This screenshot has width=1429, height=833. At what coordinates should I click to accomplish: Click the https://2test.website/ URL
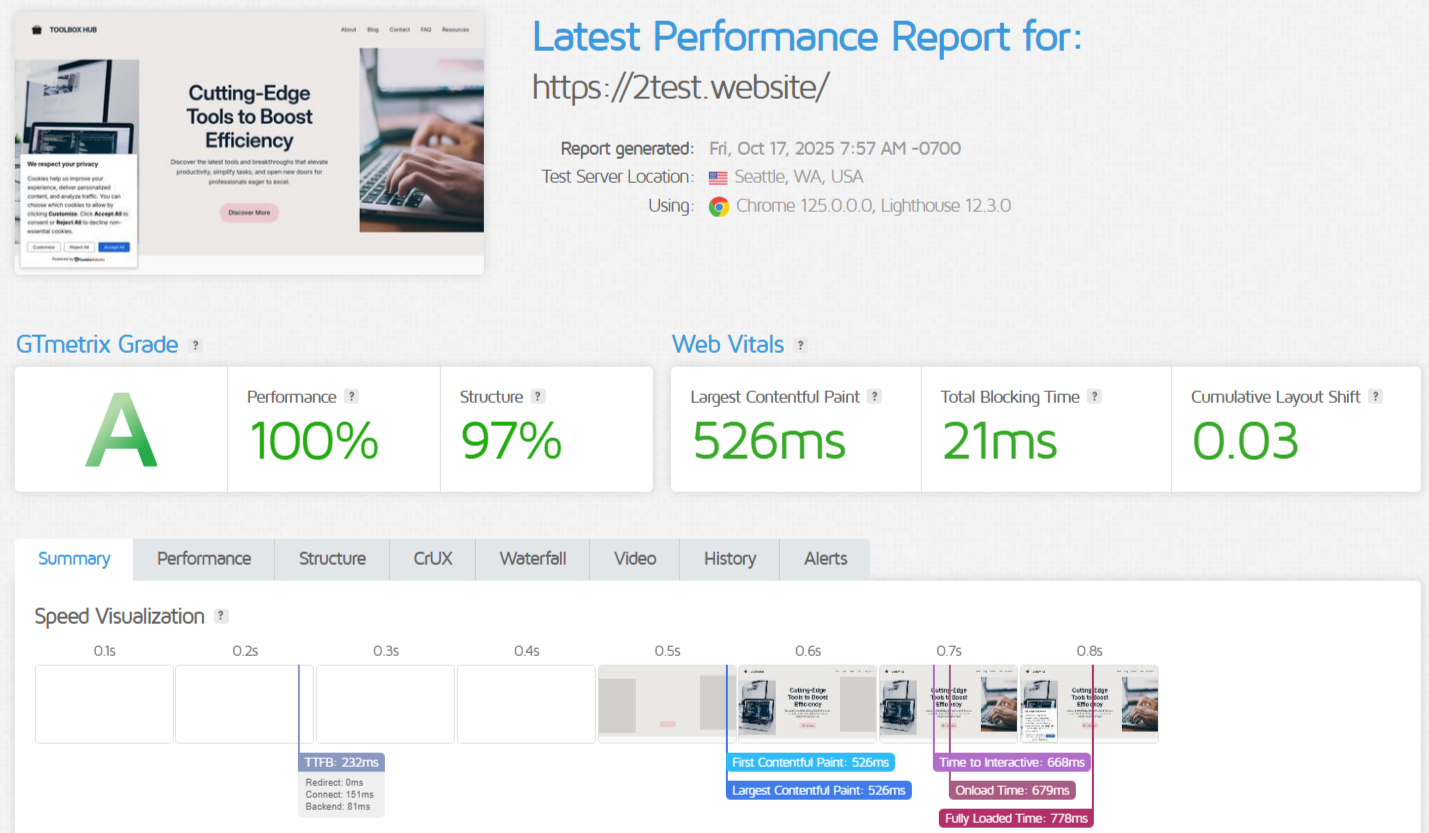681,88
